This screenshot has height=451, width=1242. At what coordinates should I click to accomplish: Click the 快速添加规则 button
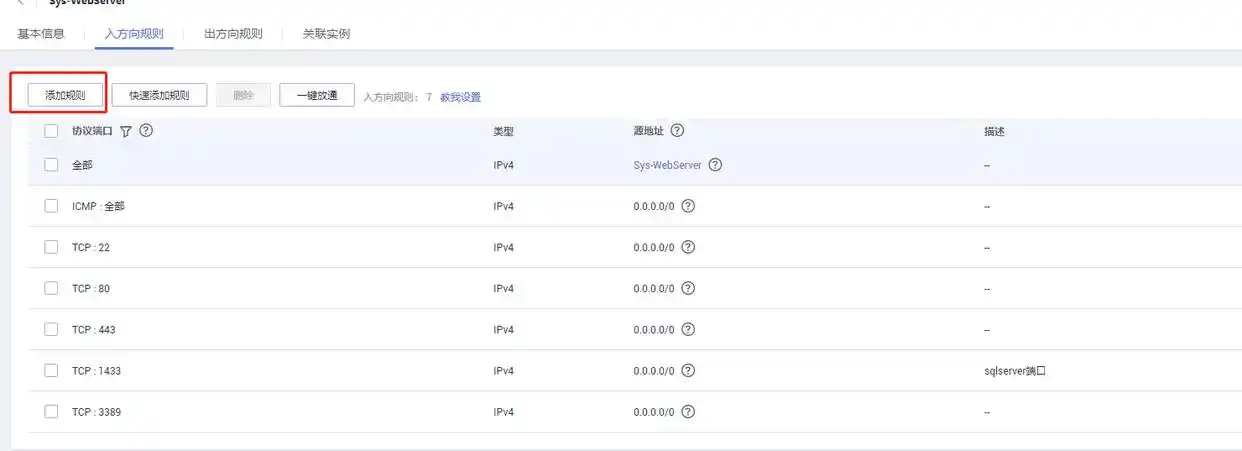(159, 95)
